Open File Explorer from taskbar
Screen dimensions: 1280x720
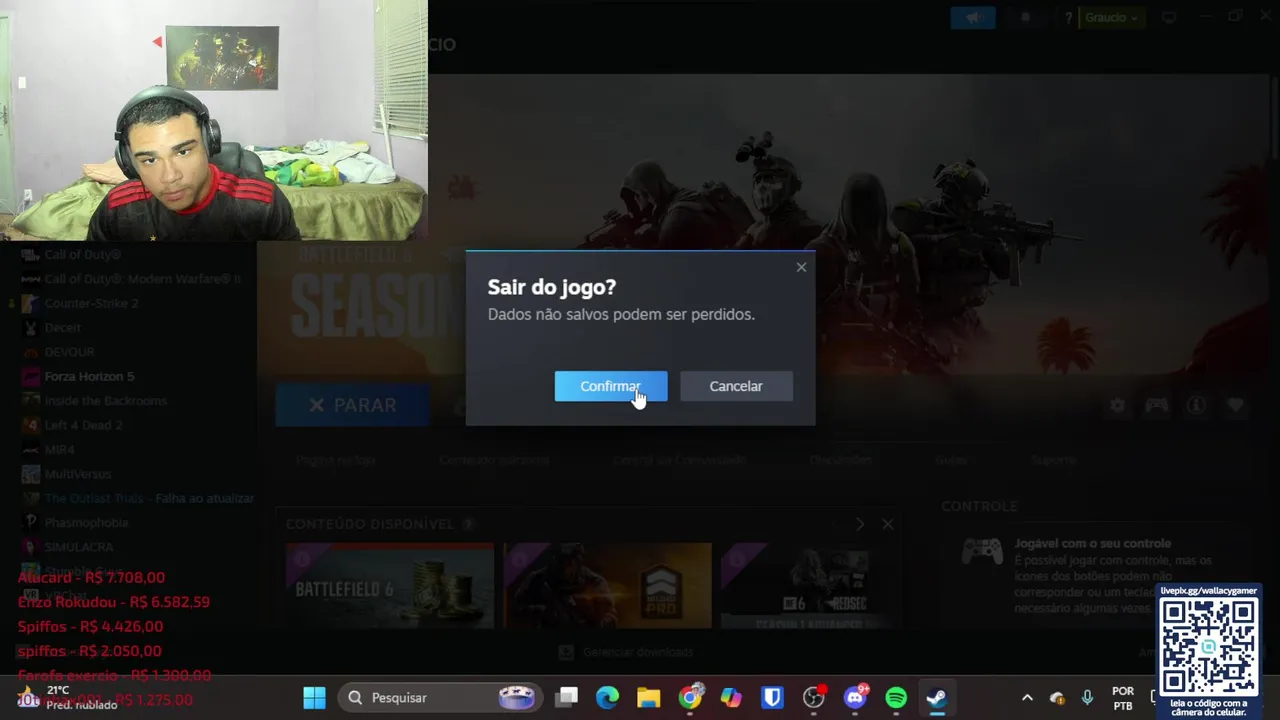click(649, 697)
